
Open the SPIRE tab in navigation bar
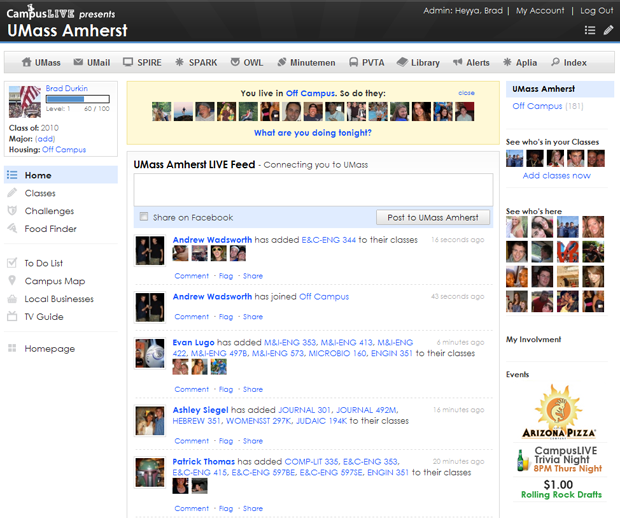click(141, 62)
